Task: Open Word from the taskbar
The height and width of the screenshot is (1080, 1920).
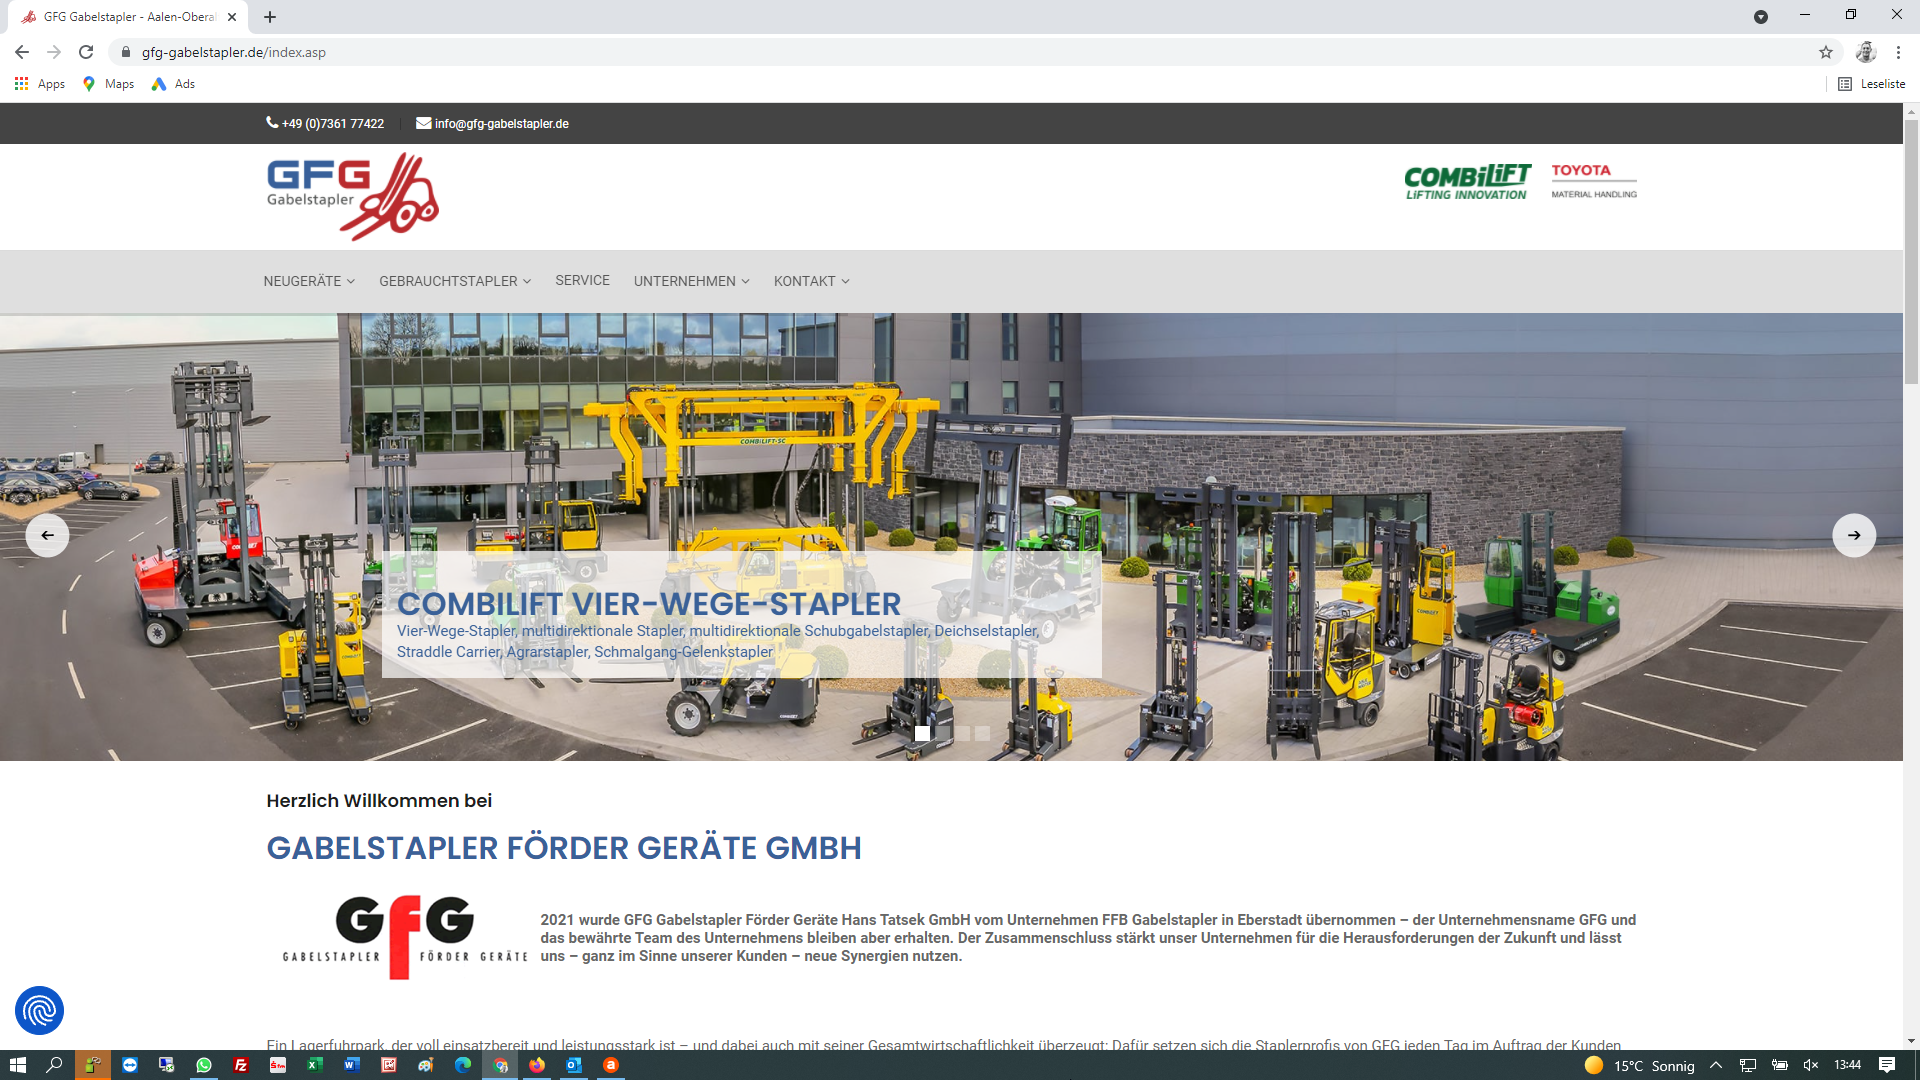Action: pyautogui.click(x=351, y=1065)
